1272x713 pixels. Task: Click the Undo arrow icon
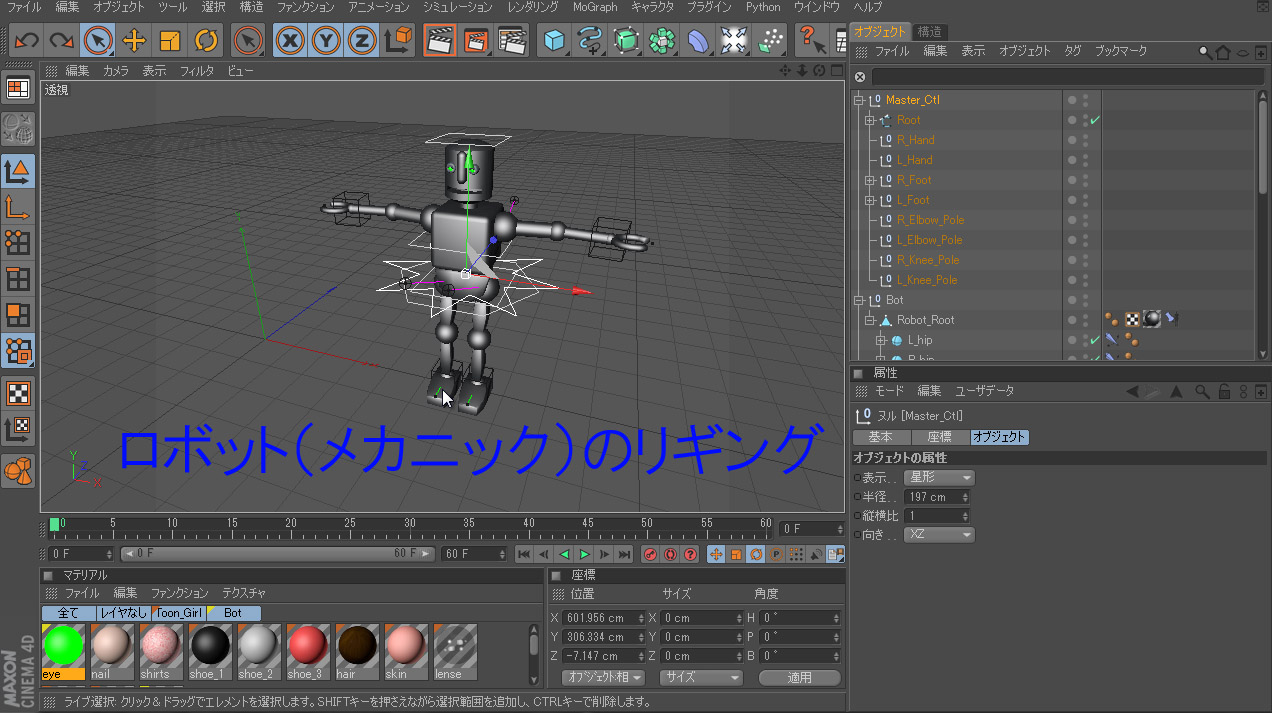26,41
